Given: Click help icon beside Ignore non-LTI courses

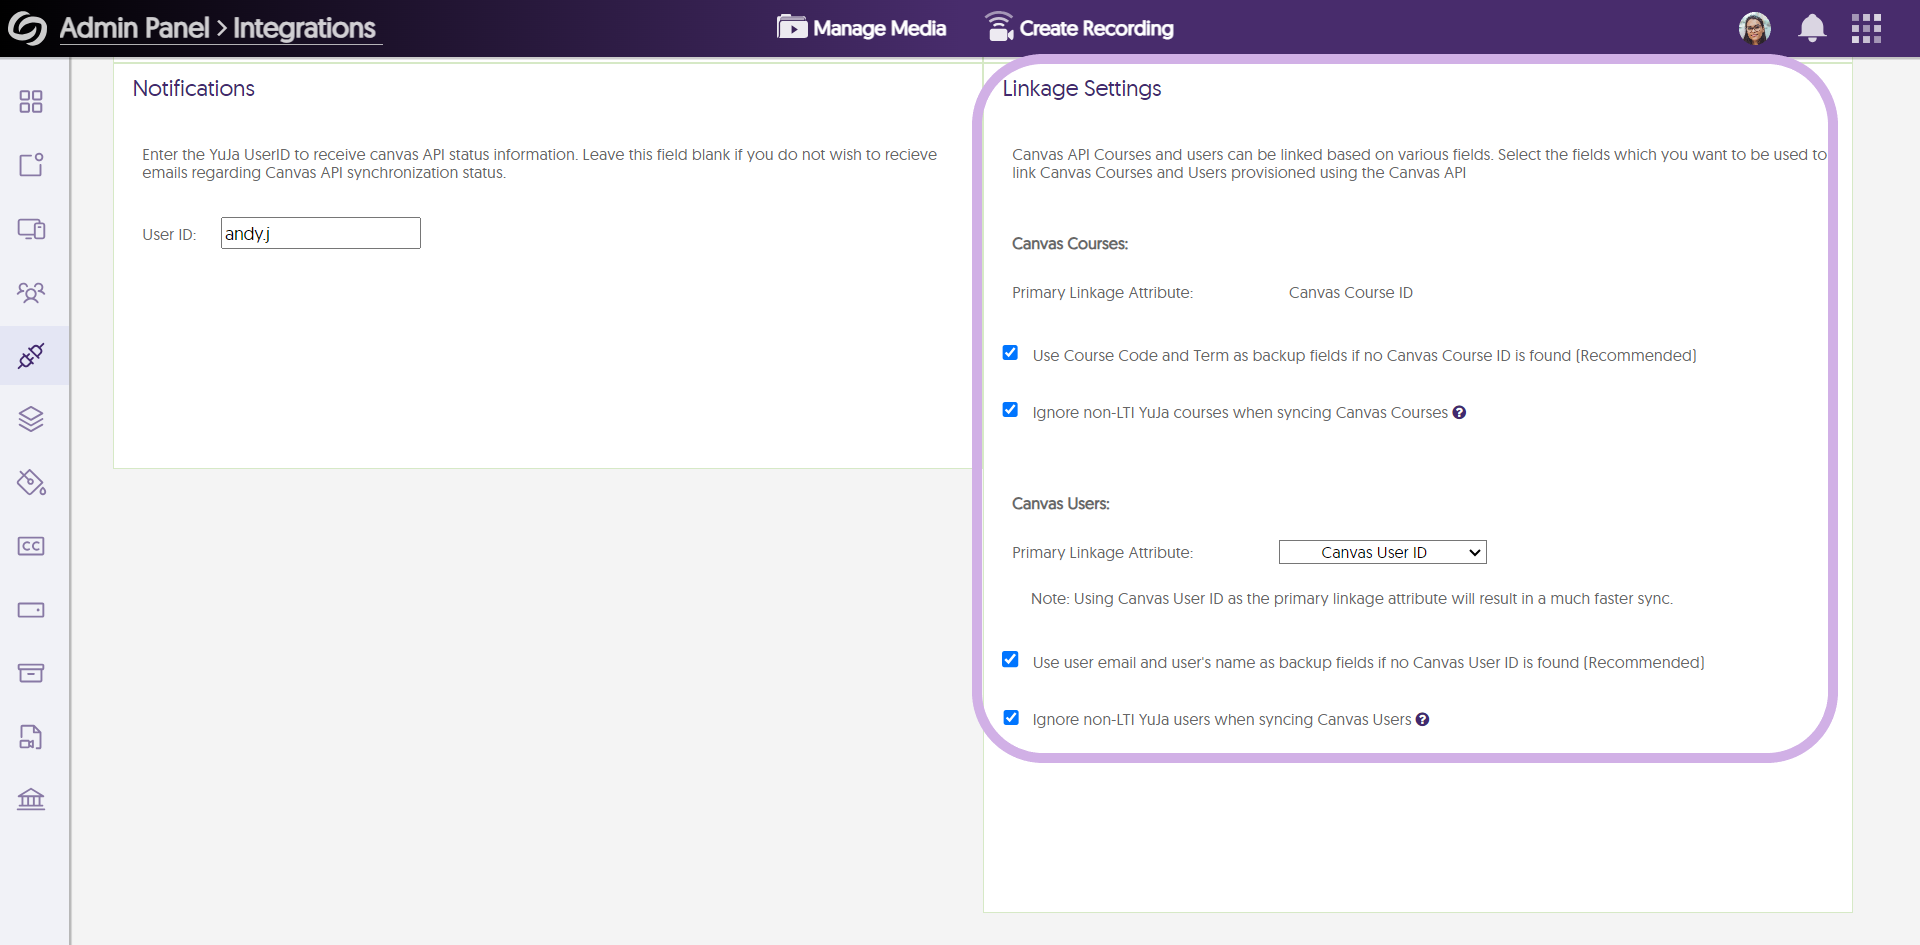Looking at the screenshot, I should pyautogui.click(x=1459, y=412).
